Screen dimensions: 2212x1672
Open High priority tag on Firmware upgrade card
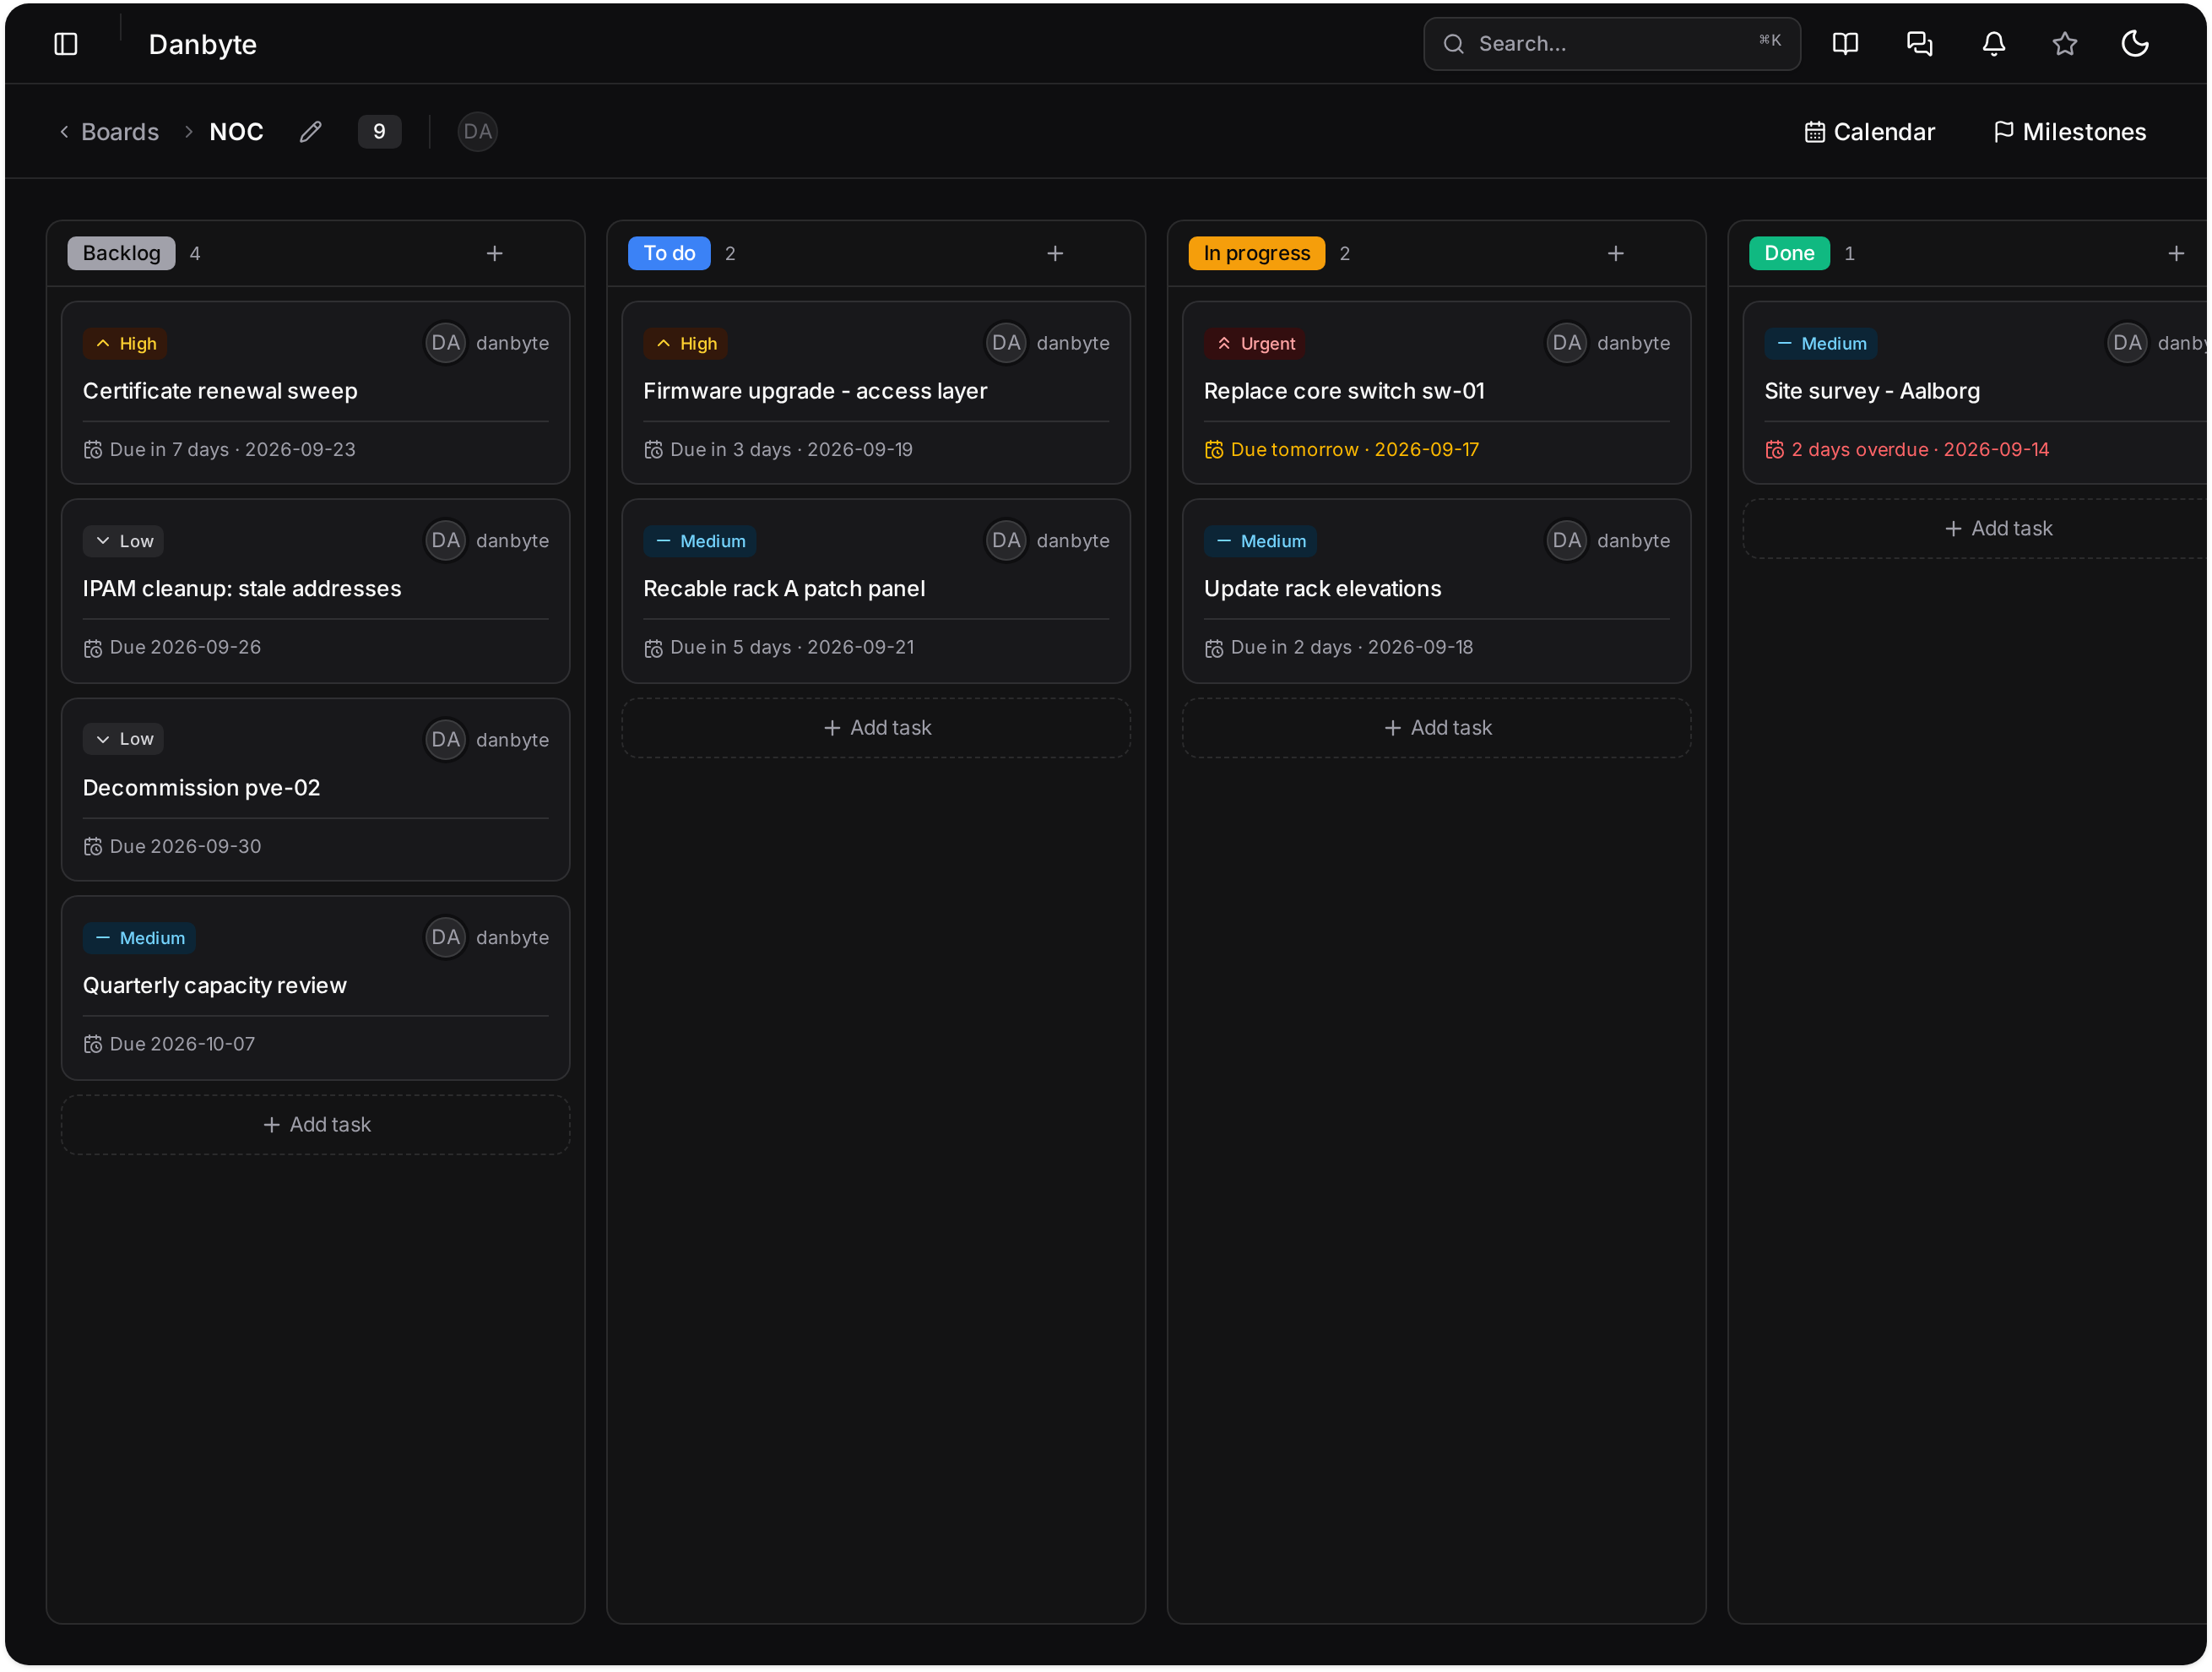pyautogui.click(x=685, y=344)
